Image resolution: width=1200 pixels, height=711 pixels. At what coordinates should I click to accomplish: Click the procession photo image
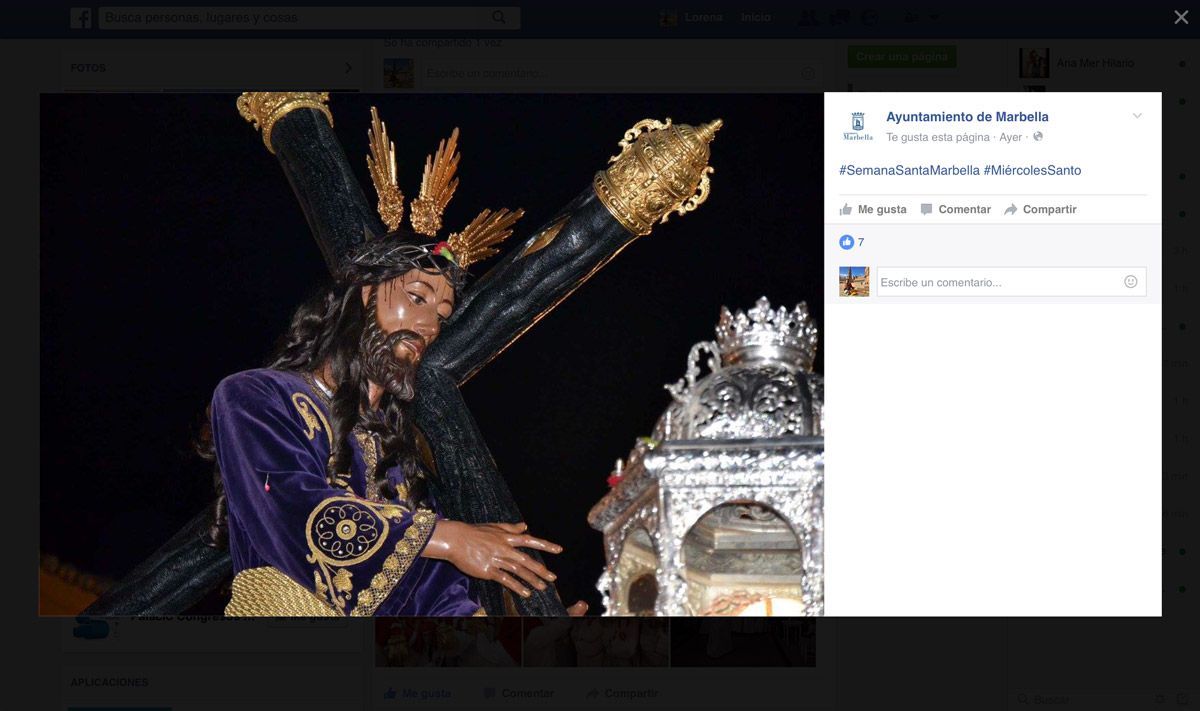[x=431, y=354]
